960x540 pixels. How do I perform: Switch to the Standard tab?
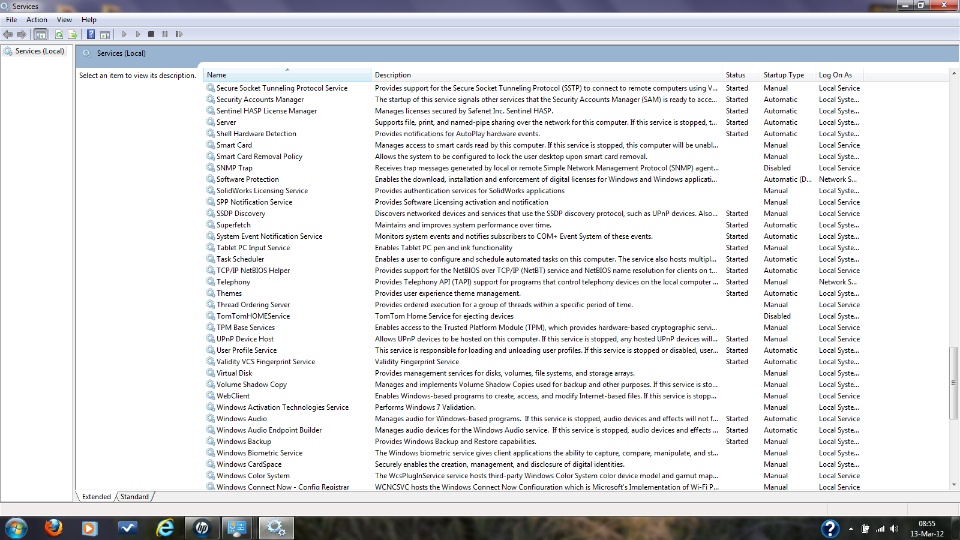(134, 497)
